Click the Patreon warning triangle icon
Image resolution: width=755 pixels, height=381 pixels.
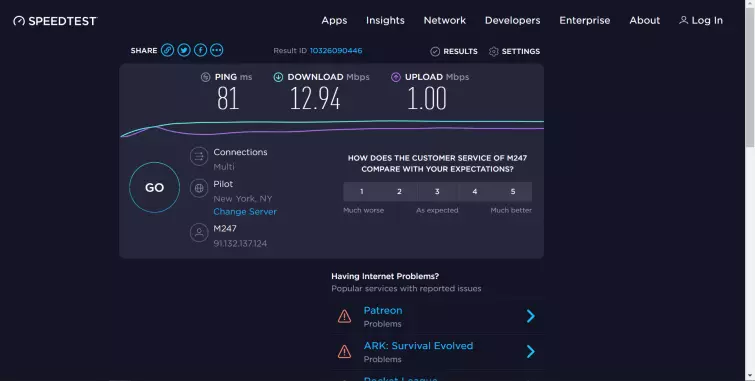[344, 316]
